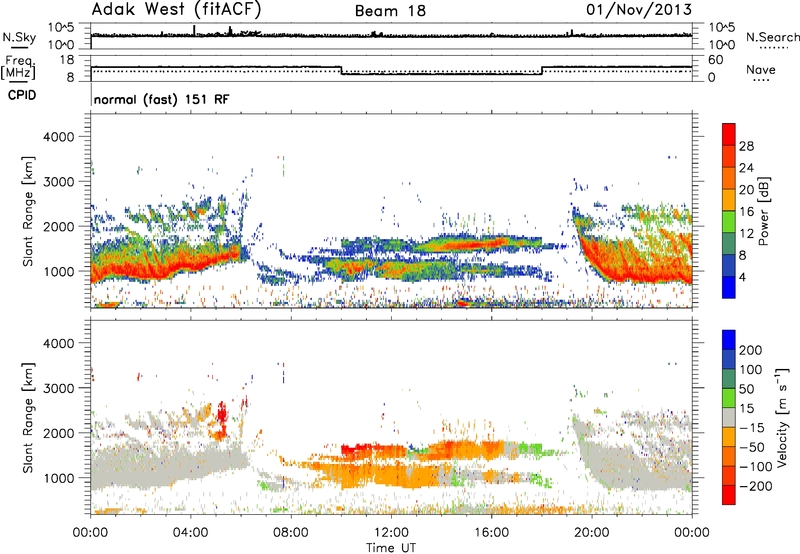
Task: Click the '20:00' time axis label
Action: (592, 533)
